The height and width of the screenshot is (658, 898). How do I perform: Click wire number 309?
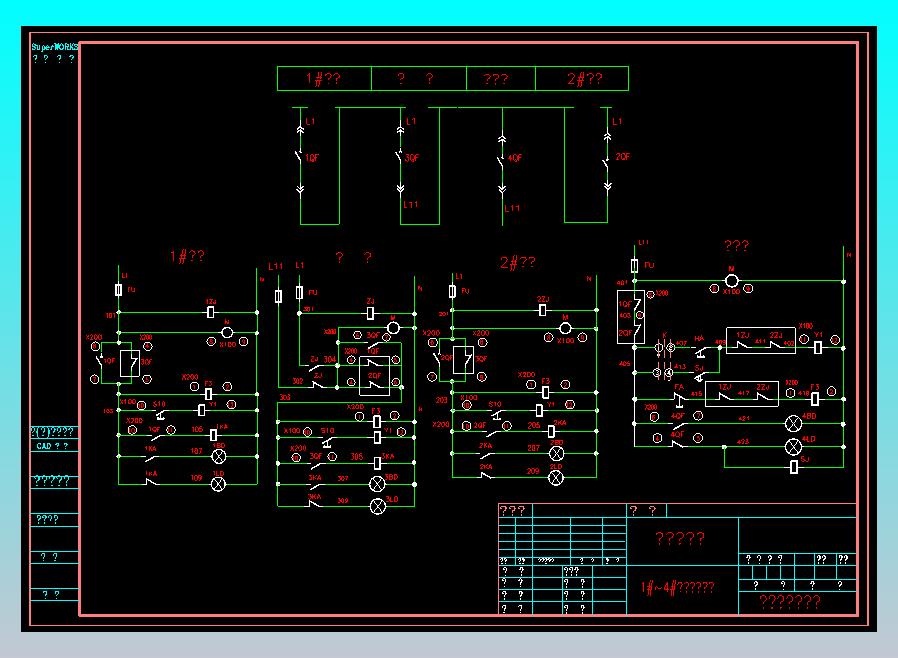point(343,501)
